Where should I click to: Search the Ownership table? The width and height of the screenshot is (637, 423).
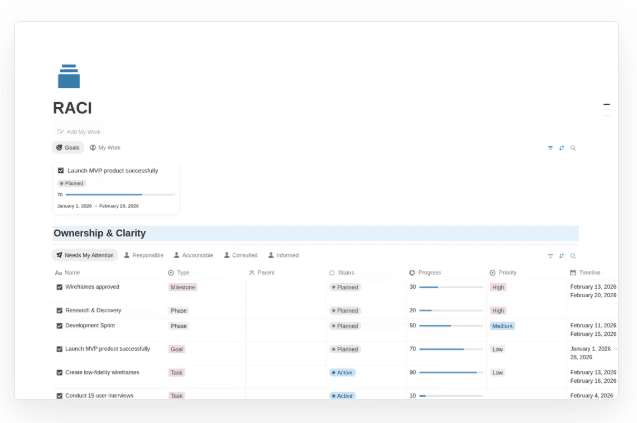[573, 256]
